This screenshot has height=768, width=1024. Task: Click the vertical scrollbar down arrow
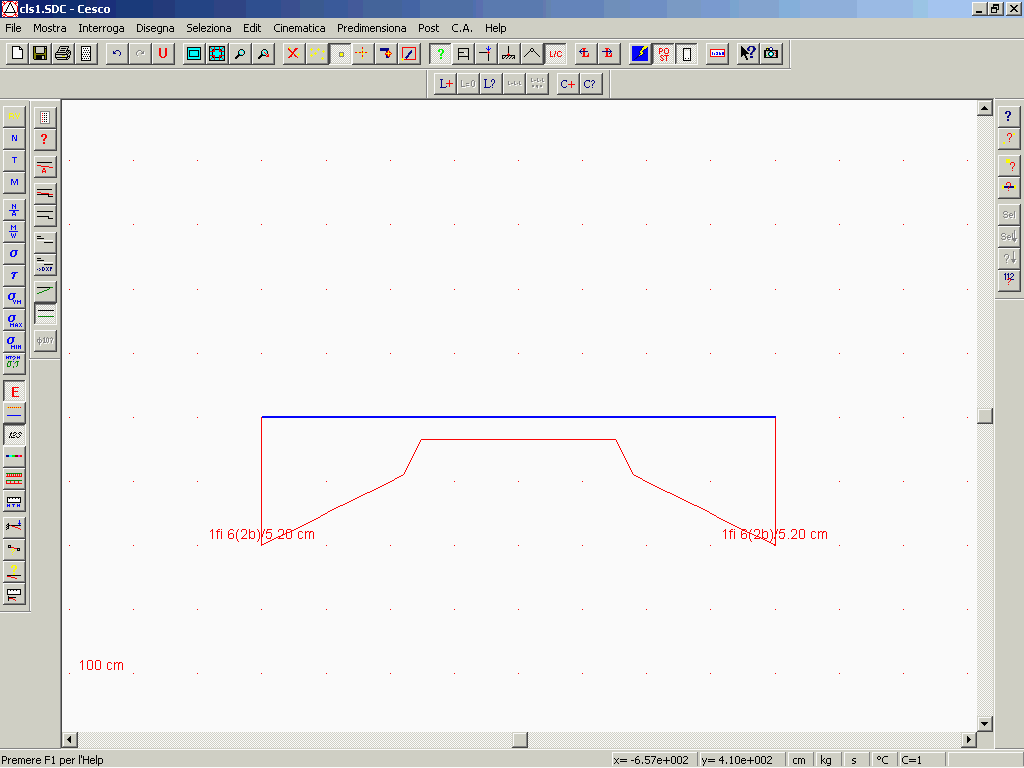tap(984, 724)
